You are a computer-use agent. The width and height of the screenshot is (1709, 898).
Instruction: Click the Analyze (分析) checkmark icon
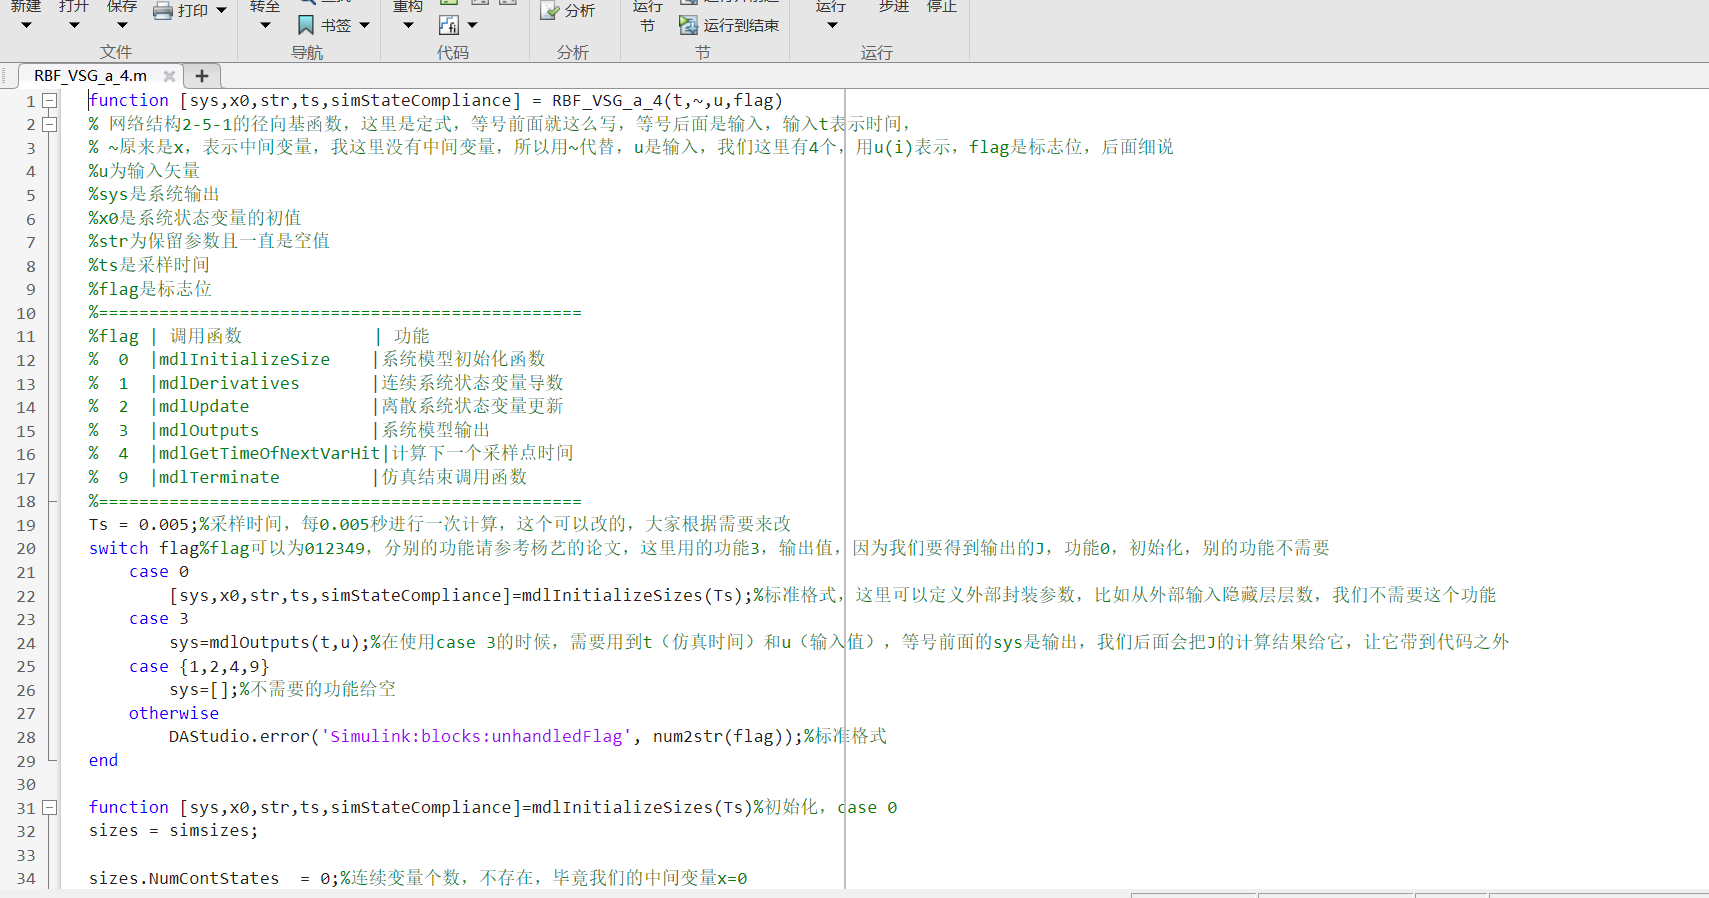550,10
